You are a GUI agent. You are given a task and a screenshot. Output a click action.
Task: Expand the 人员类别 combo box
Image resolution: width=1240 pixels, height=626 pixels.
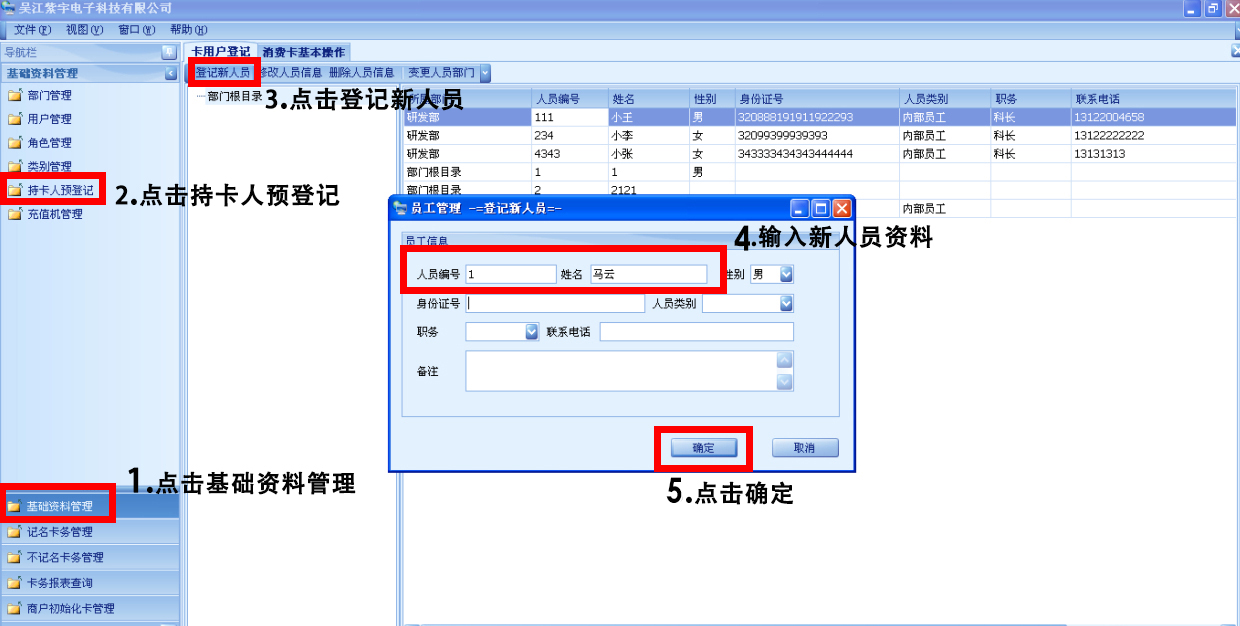pos(786,304)
